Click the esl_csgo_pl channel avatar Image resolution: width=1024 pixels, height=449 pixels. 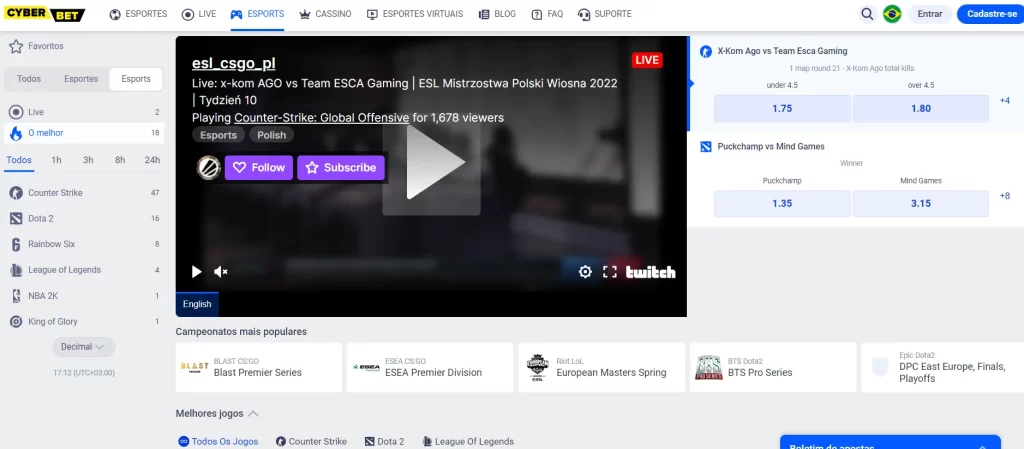pos(208,168)
